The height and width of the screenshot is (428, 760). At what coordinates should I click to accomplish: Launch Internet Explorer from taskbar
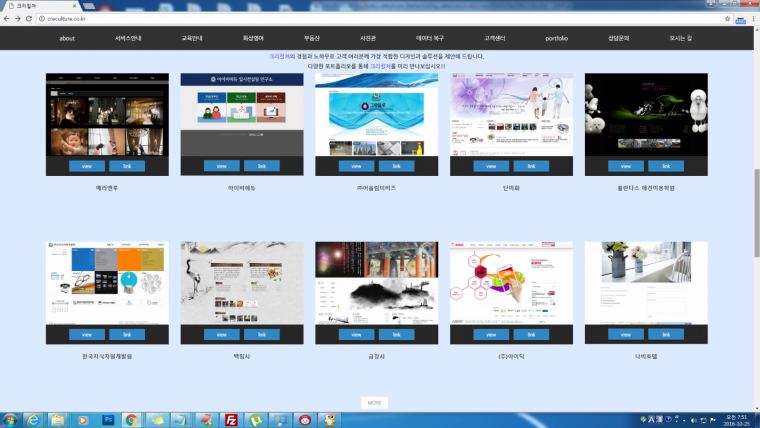pos(33,420)
